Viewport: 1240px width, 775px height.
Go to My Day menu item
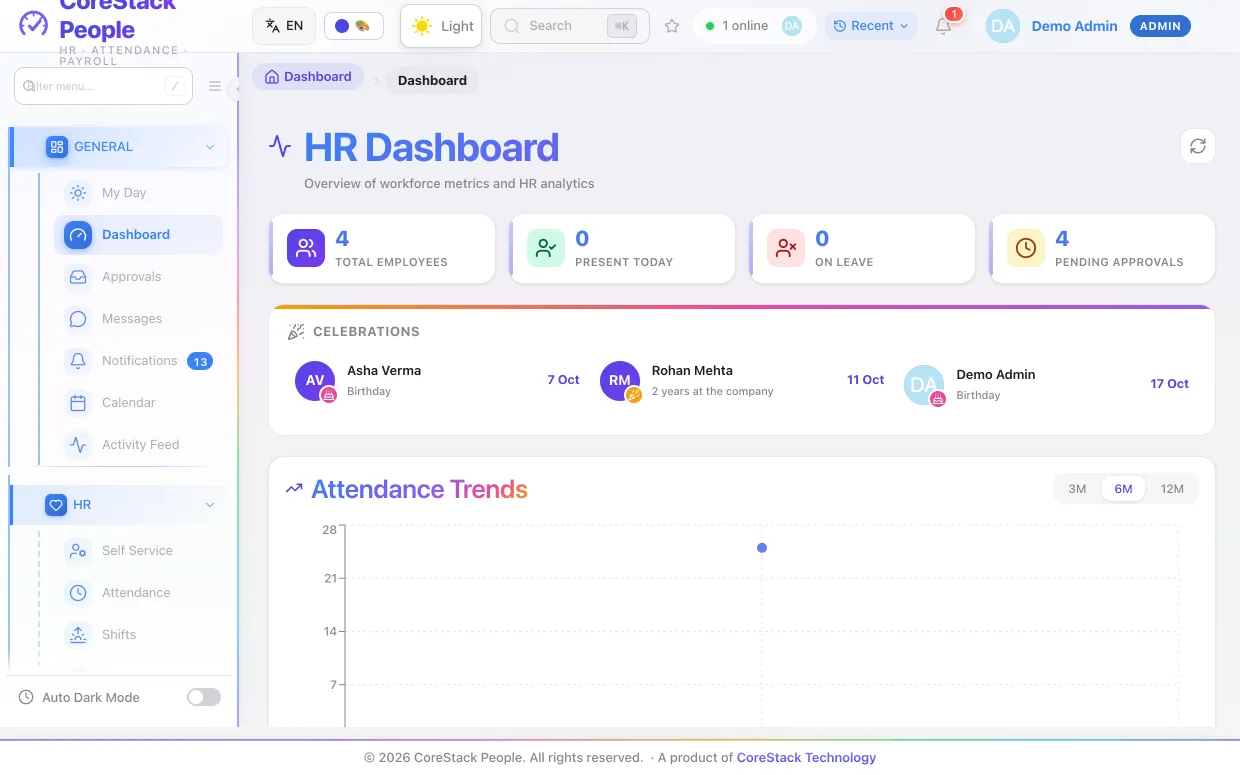[139, 193]
